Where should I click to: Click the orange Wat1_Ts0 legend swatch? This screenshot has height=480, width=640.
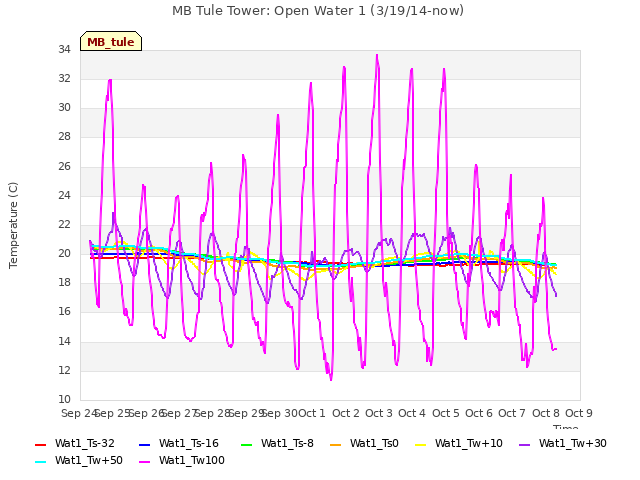pyautogui.click(x=336, y=444)
